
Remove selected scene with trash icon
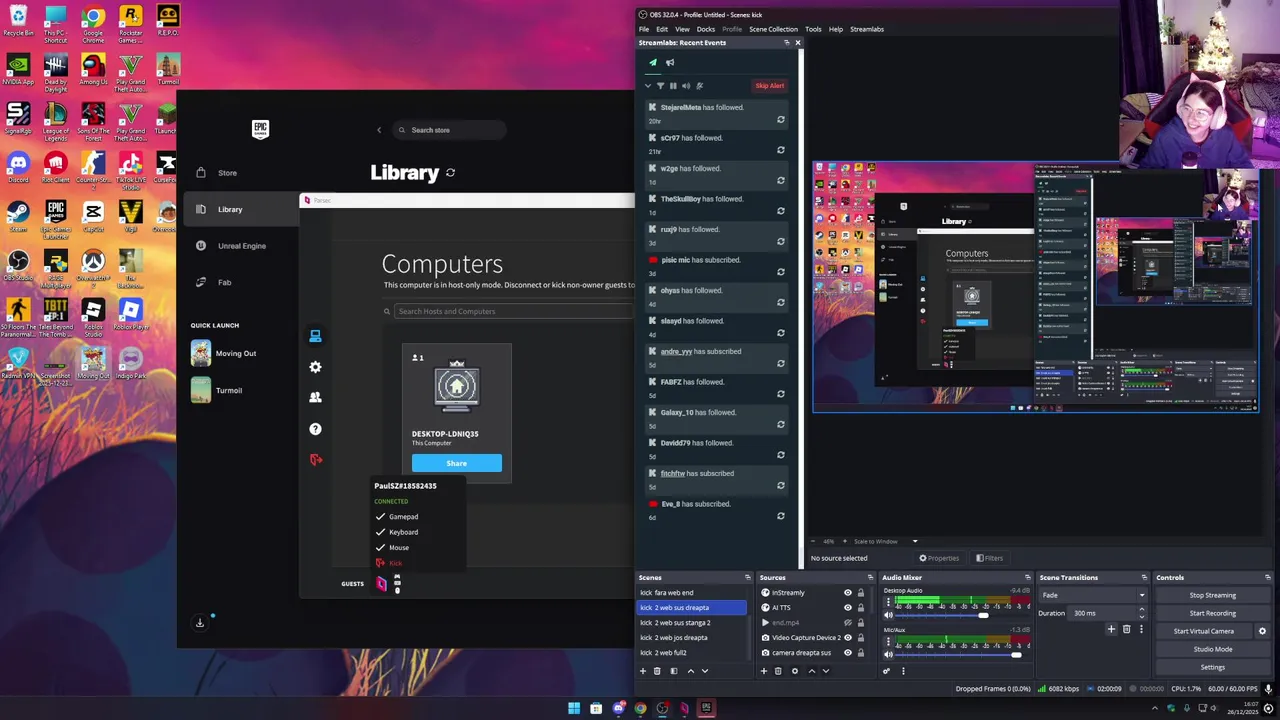657,671
